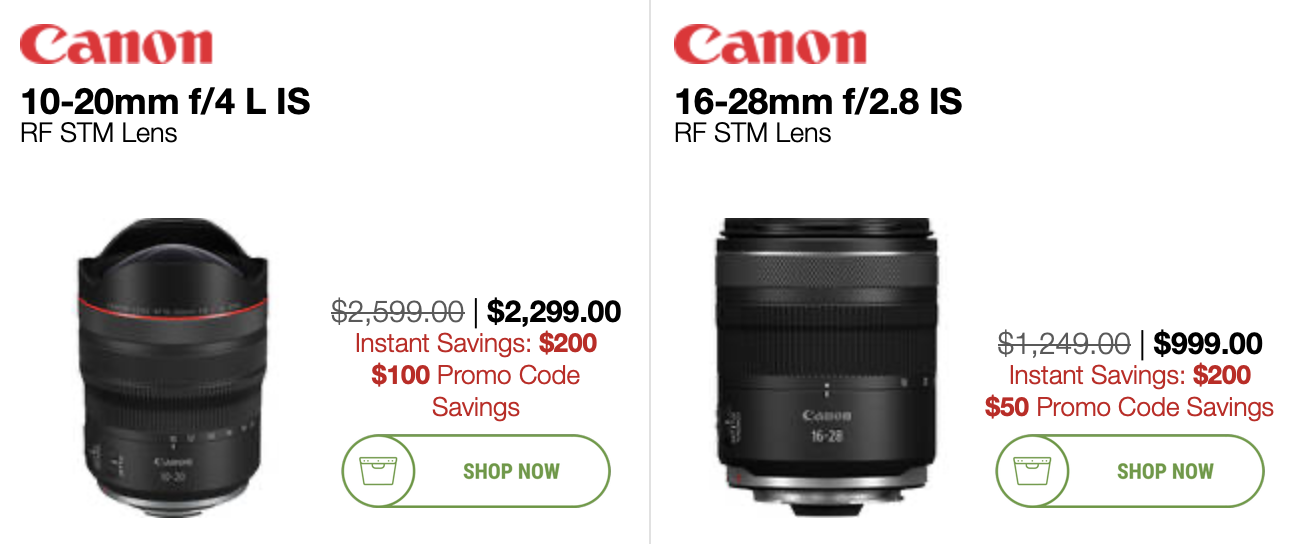
Task: Select the $2,299.00 sale price
Action: 554,311
